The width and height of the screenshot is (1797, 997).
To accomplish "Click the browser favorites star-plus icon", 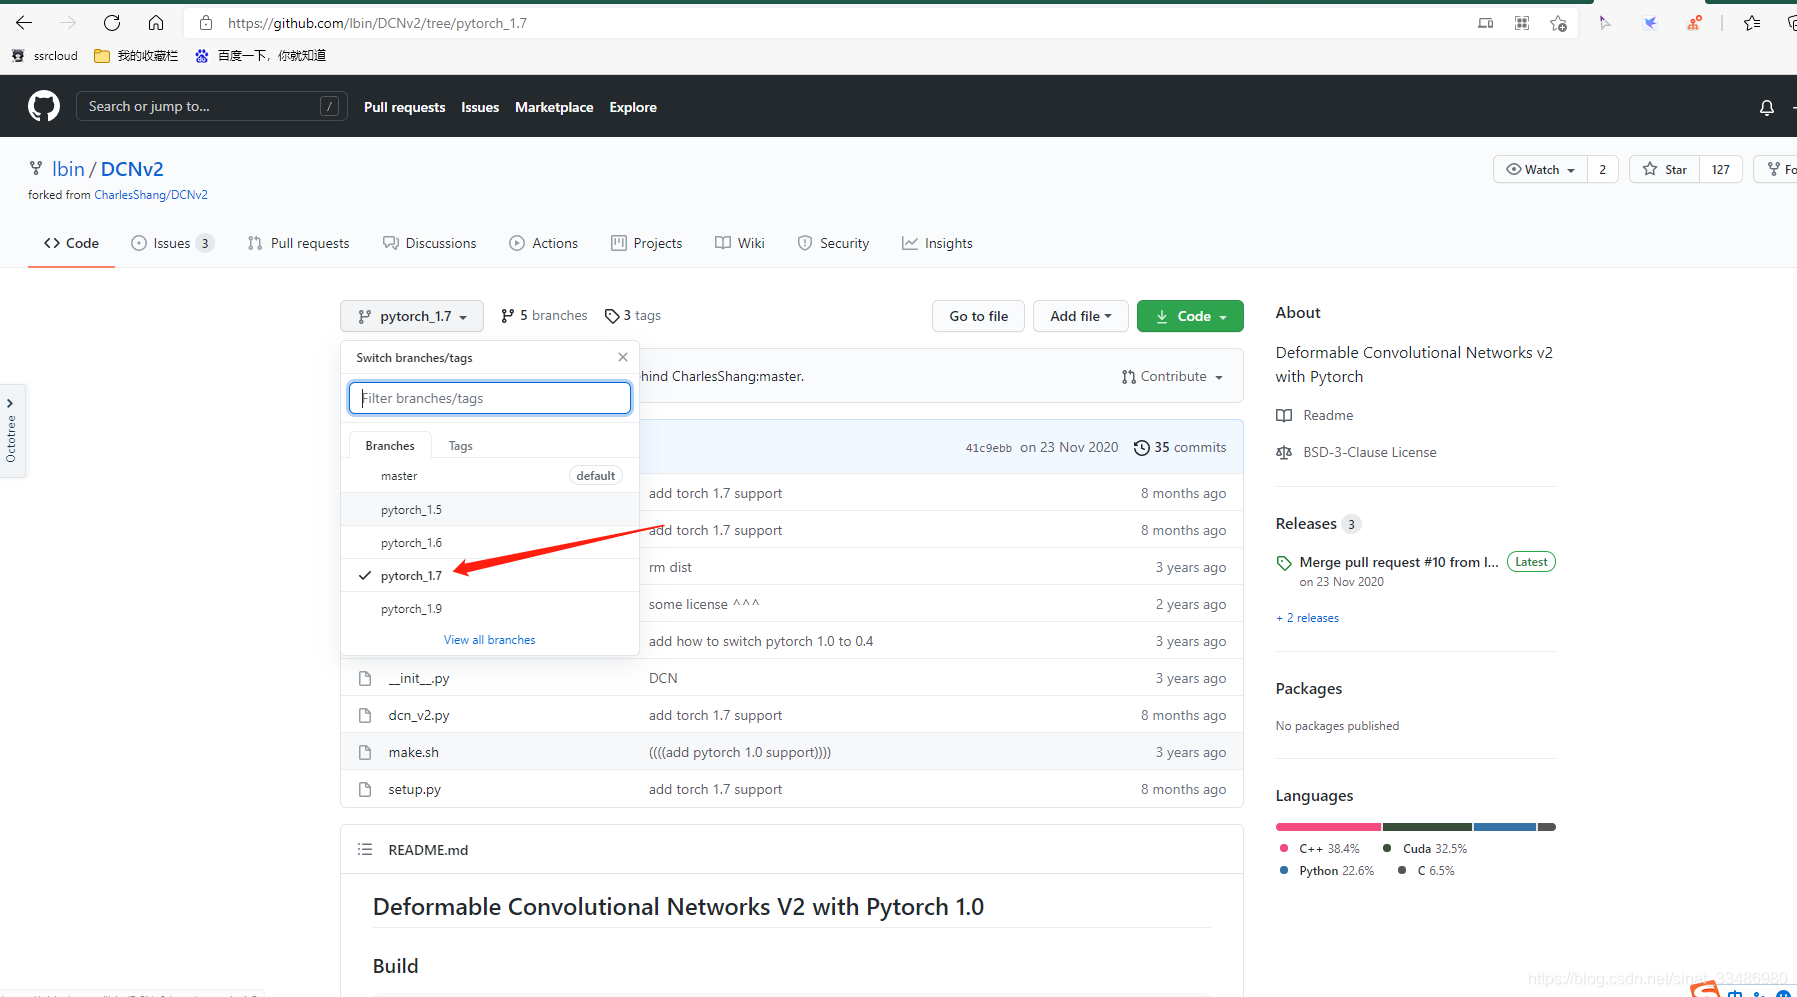I will (1558, 23).
